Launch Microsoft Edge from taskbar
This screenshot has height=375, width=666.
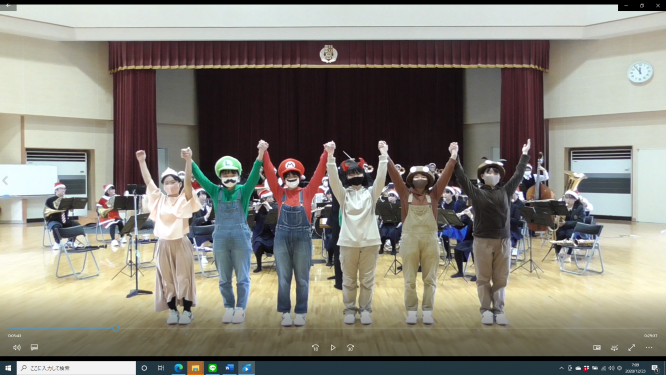[178, 368]
